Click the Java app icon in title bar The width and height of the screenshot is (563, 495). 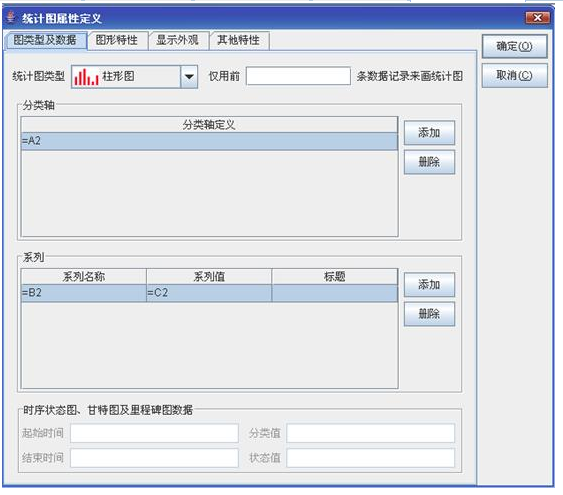(x=11, y=17)
